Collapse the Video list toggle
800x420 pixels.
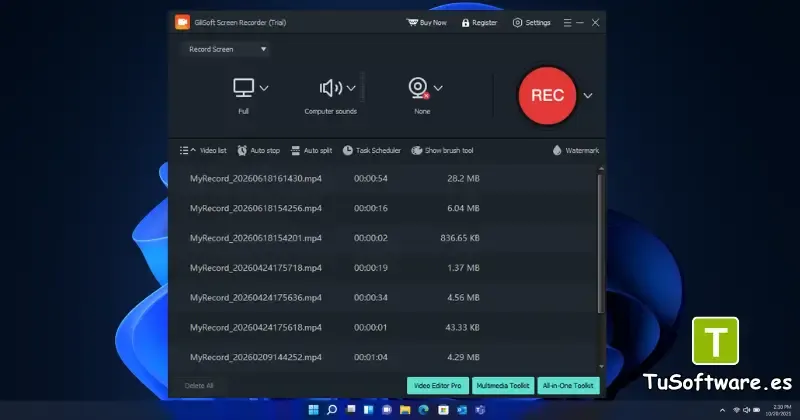click(203, 151)
